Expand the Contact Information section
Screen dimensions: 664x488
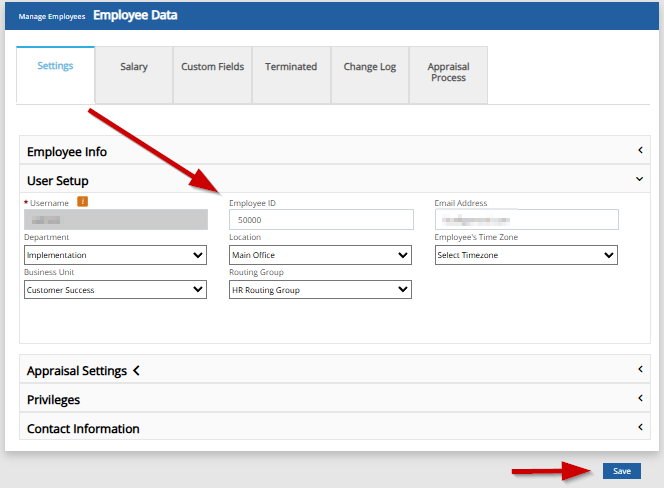pos(639,428)
